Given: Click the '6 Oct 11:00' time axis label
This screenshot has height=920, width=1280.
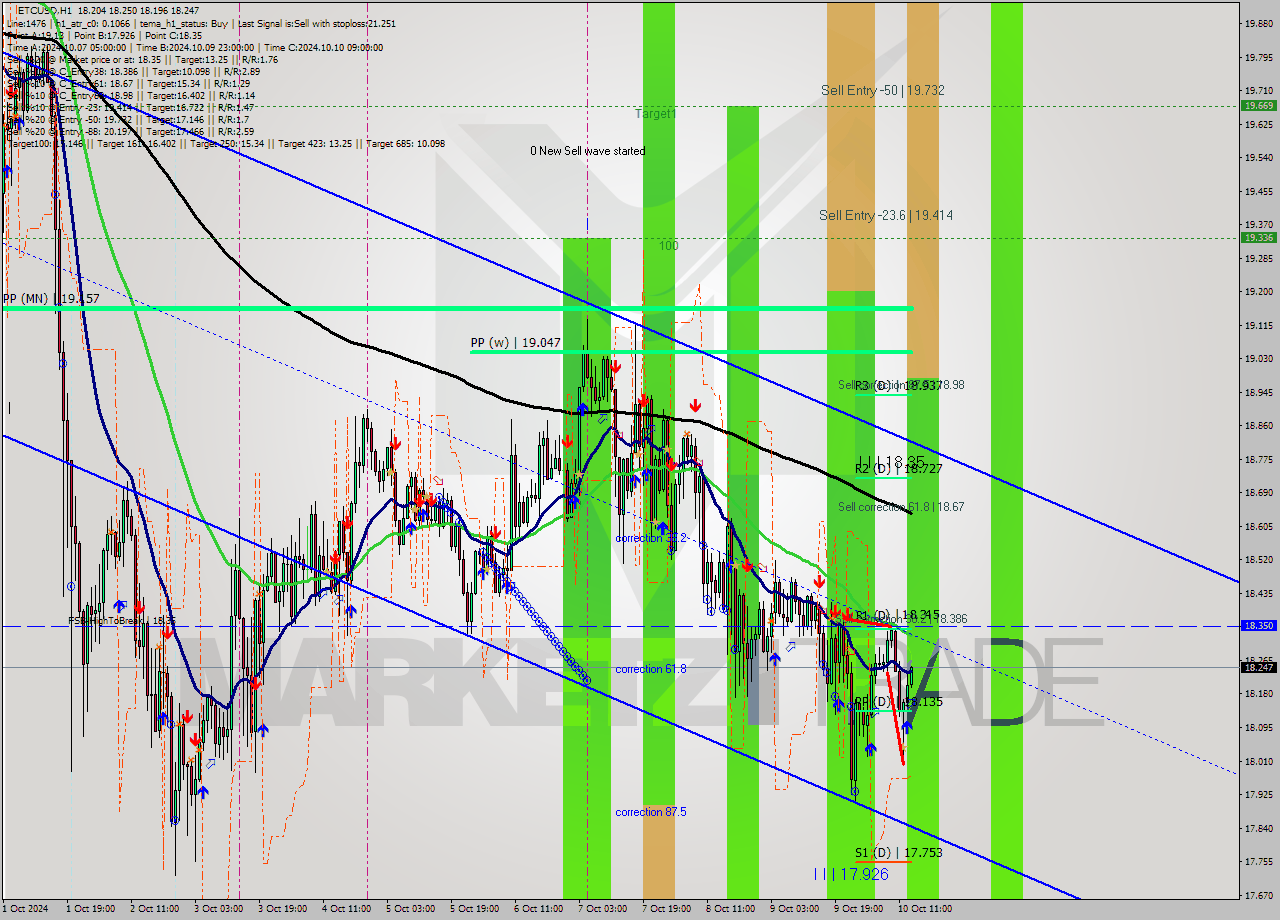Looking at the screenshot, I should [538, 909].
